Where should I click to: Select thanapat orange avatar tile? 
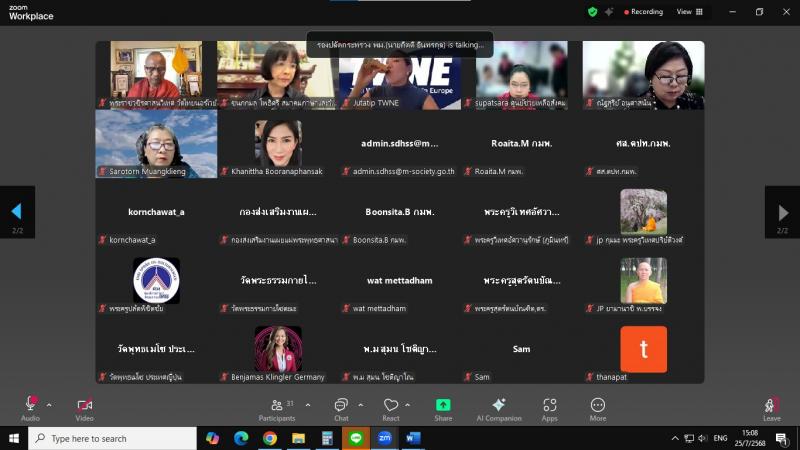[x=643, y=349]
